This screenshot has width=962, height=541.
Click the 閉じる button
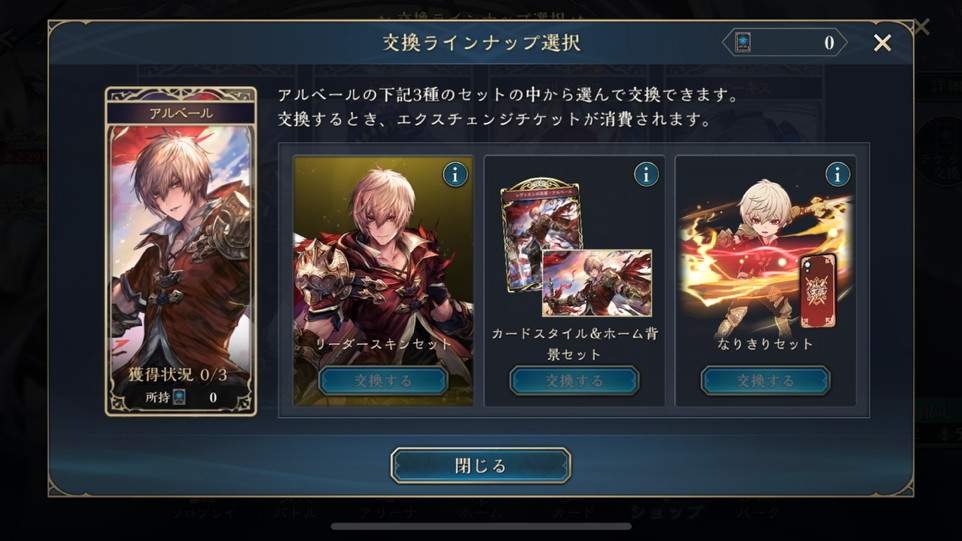coord(480,466)
